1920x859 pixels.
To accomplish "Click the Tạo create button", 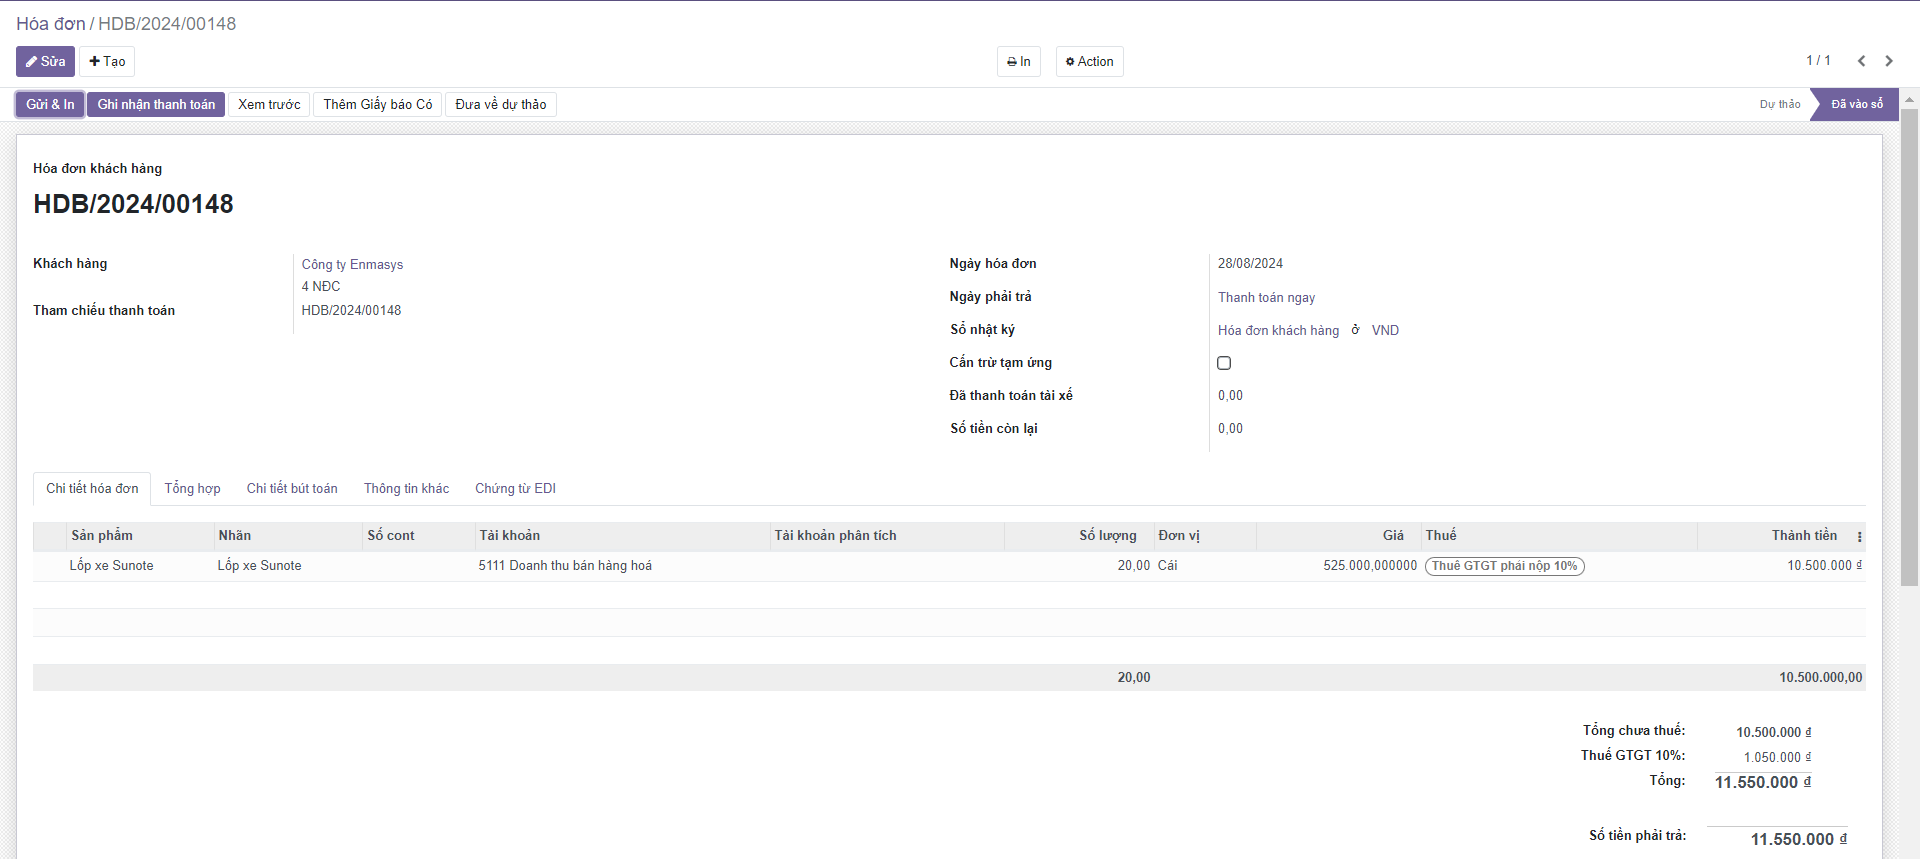I will pyautogui.click(x=107, y=61).
